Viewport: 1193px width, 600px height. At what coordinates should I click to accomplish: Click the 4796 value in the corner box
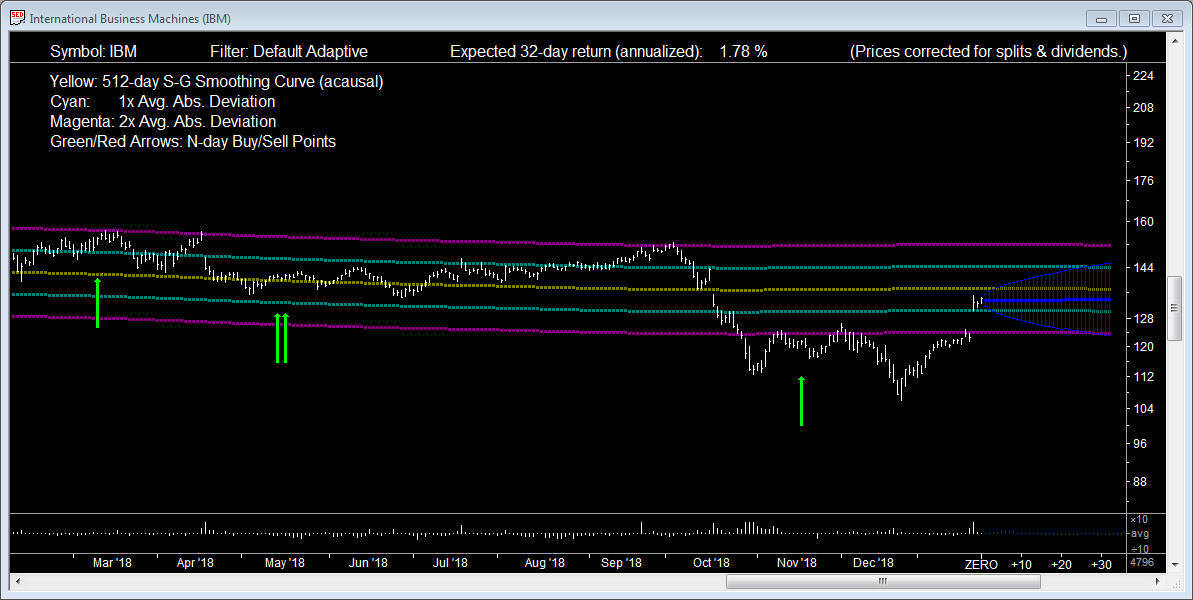click(1142, 563)
